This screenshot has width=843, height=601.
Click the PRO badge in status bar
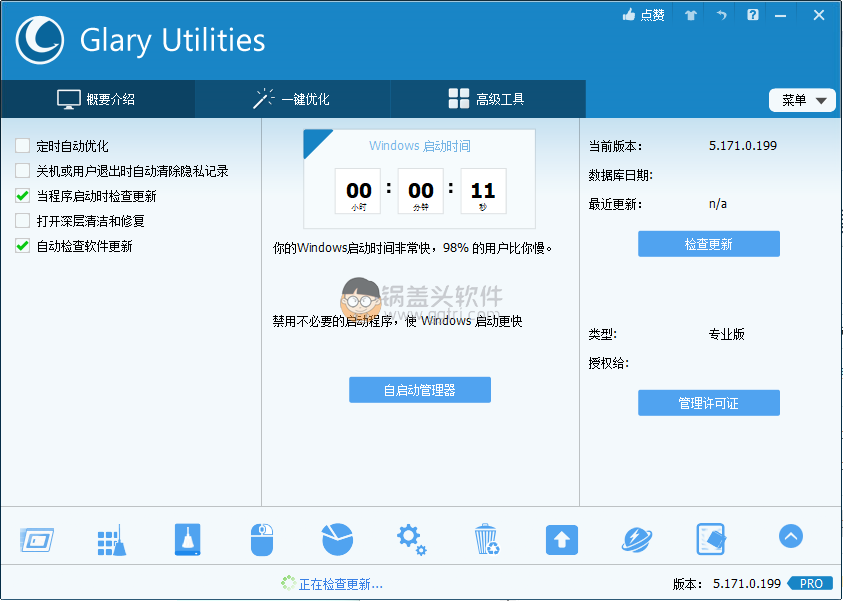[810, 583]
